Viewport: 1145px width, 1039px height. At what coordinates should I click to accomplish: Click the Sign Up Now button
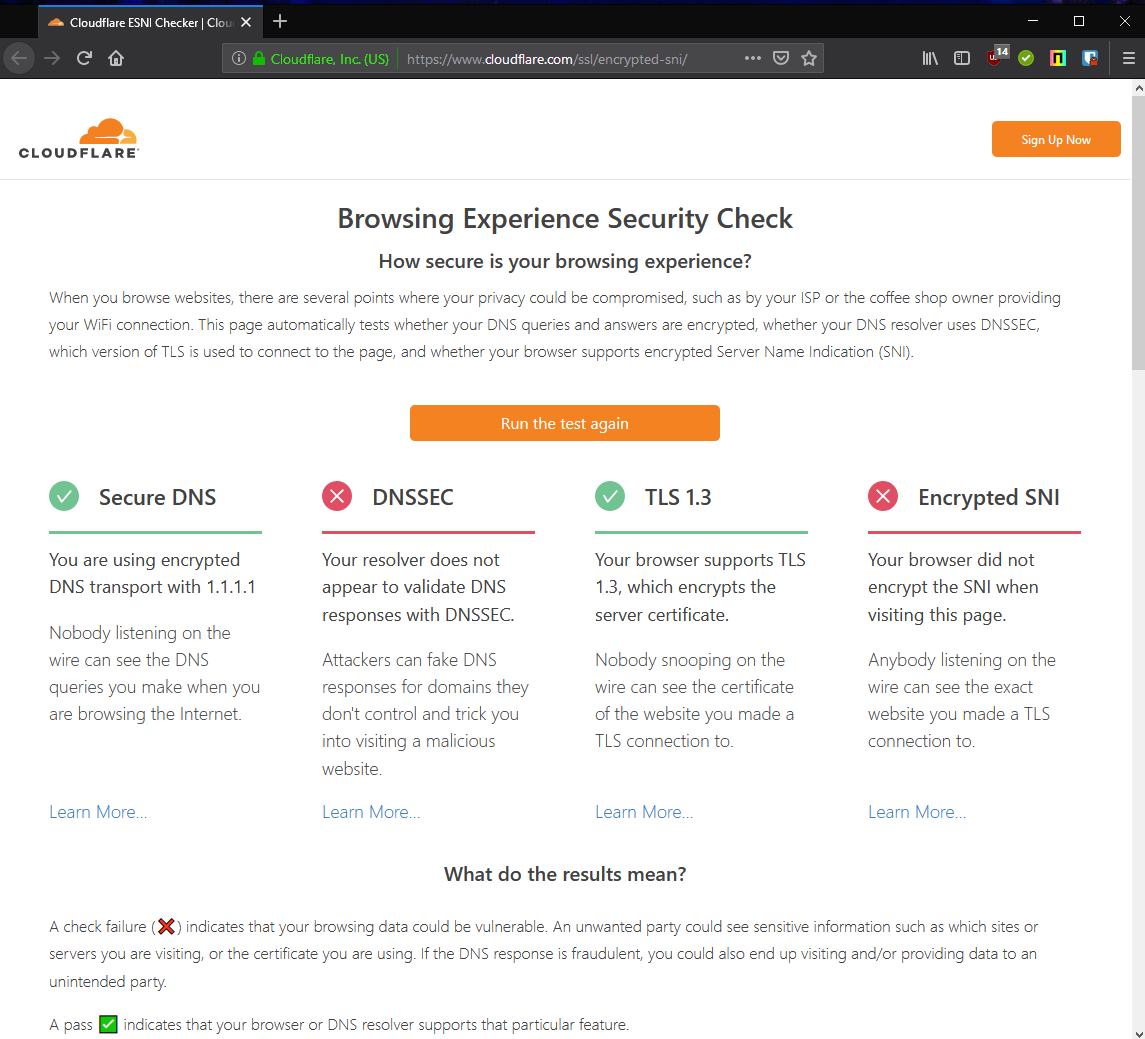click(x=1055, y=140)
